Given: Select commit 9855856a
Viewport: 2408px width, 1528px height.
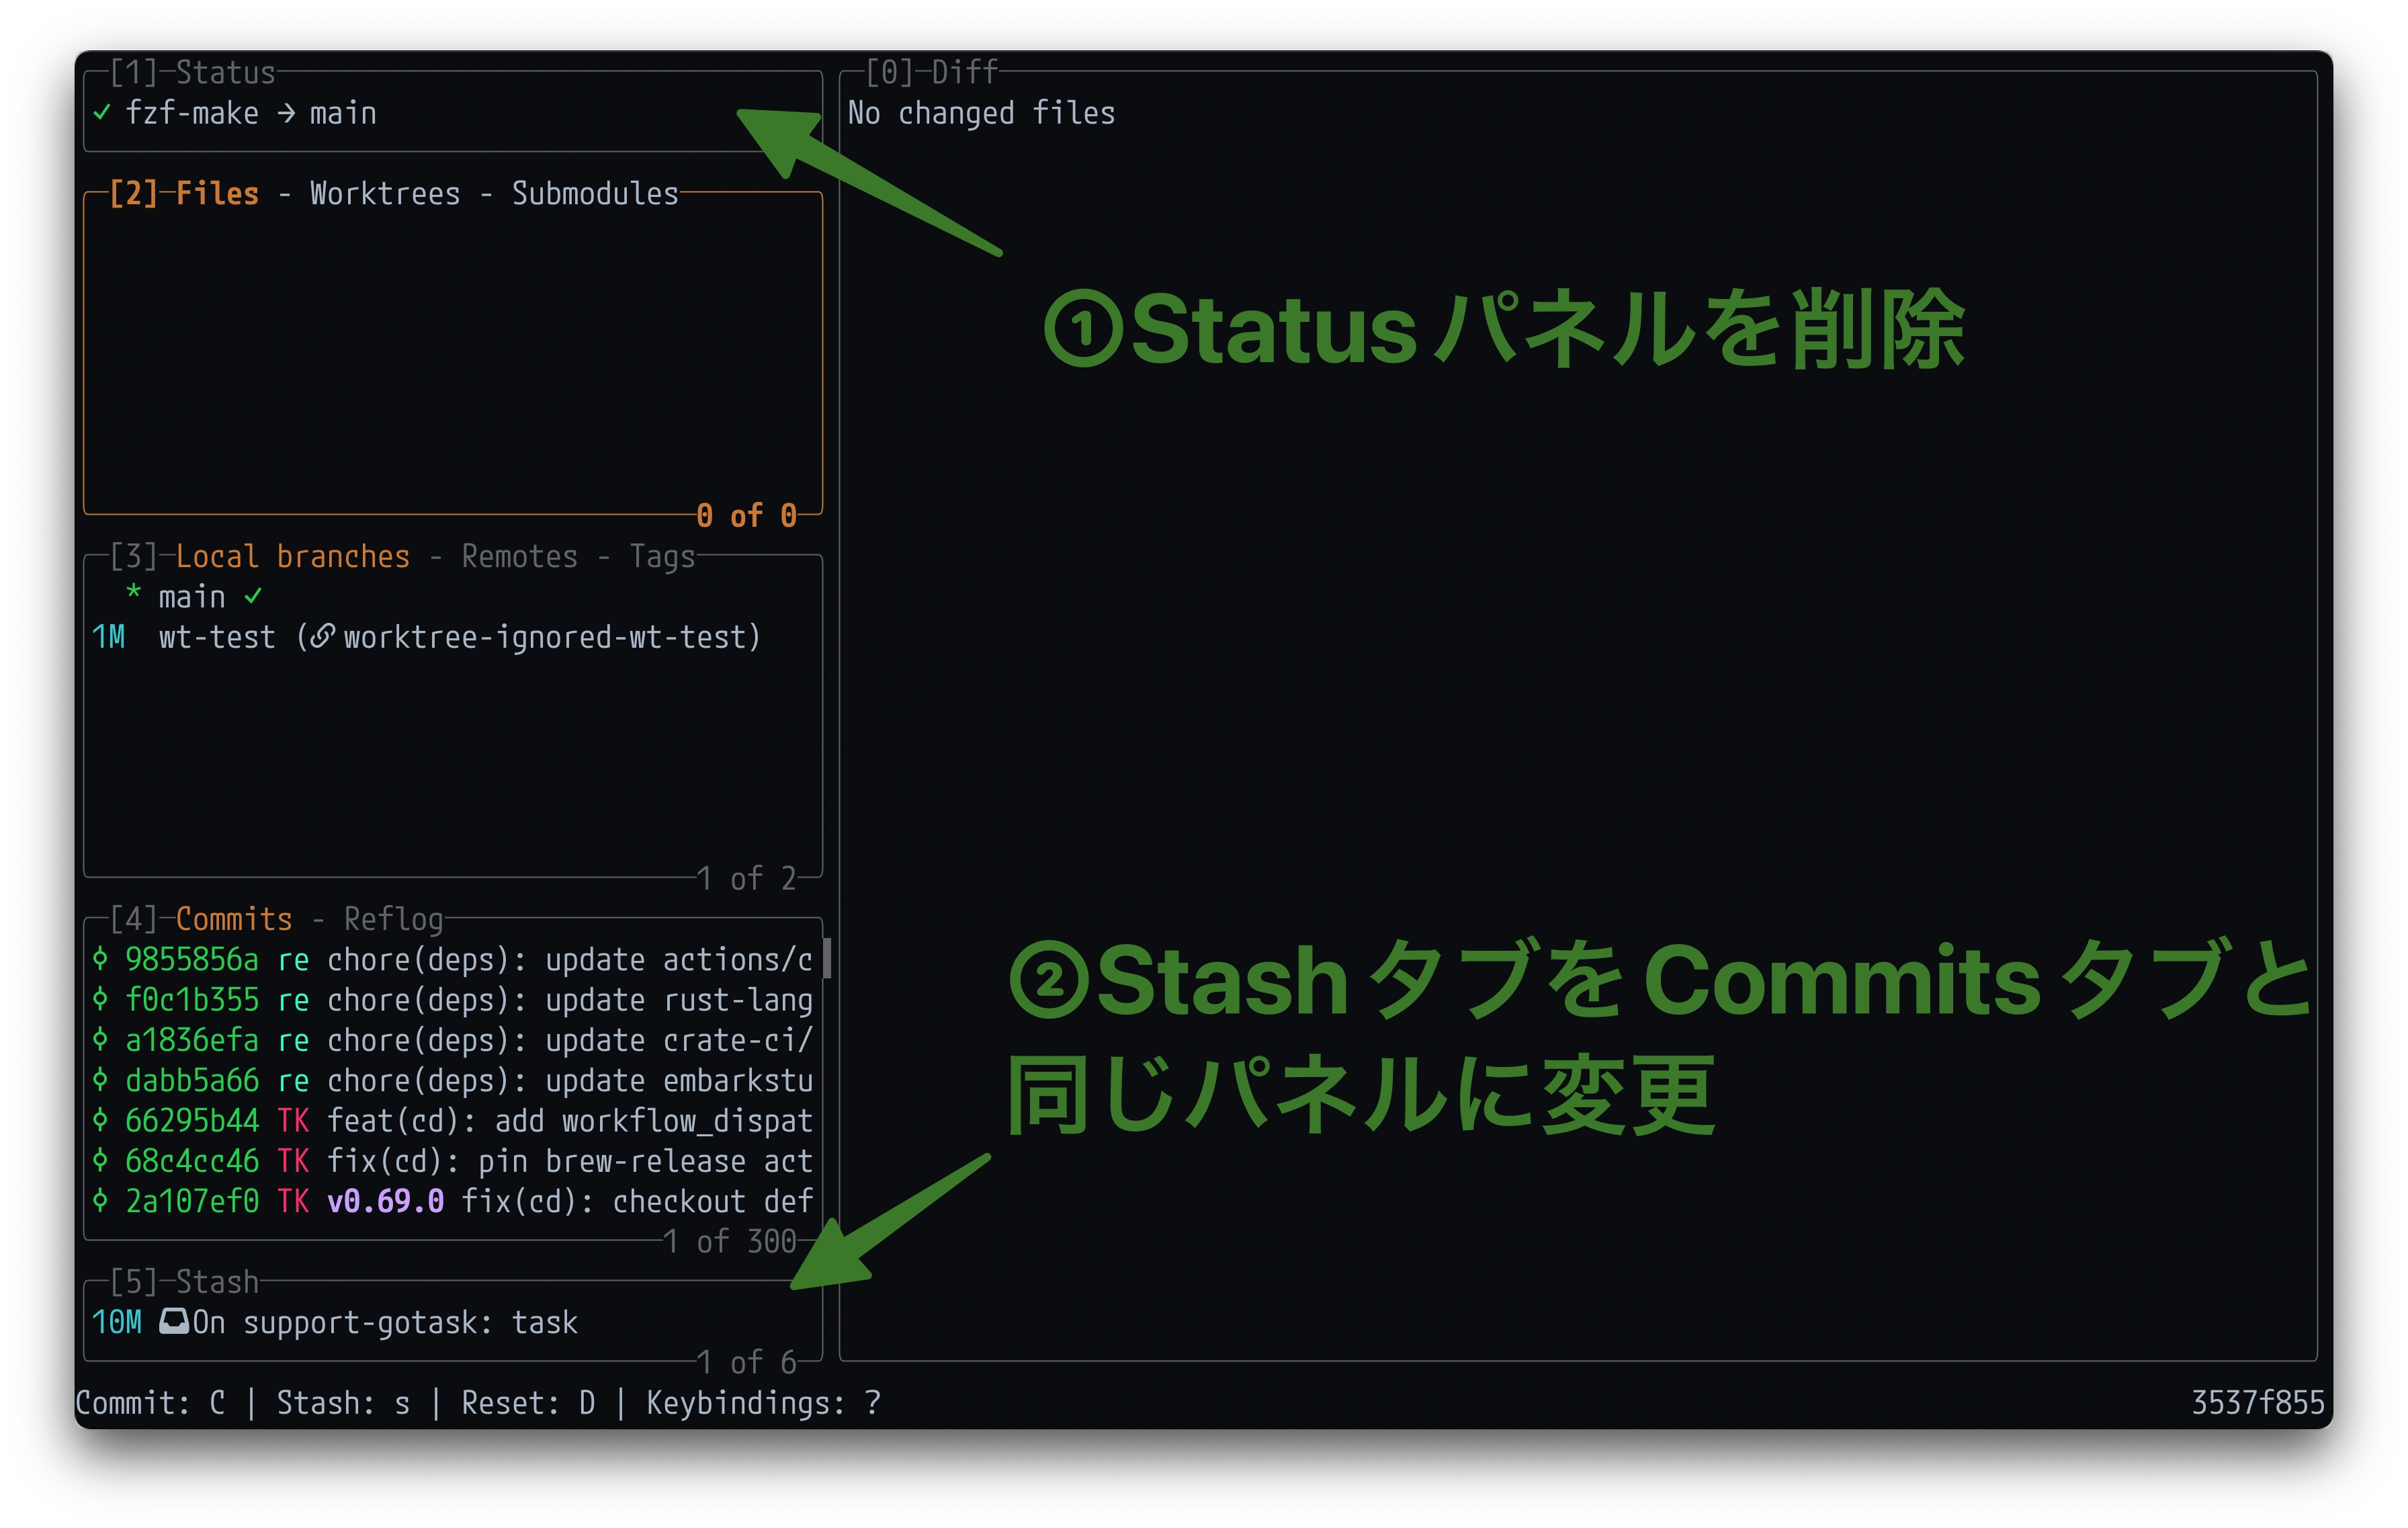Looking at the screenshot, I should tap(453, 959).
